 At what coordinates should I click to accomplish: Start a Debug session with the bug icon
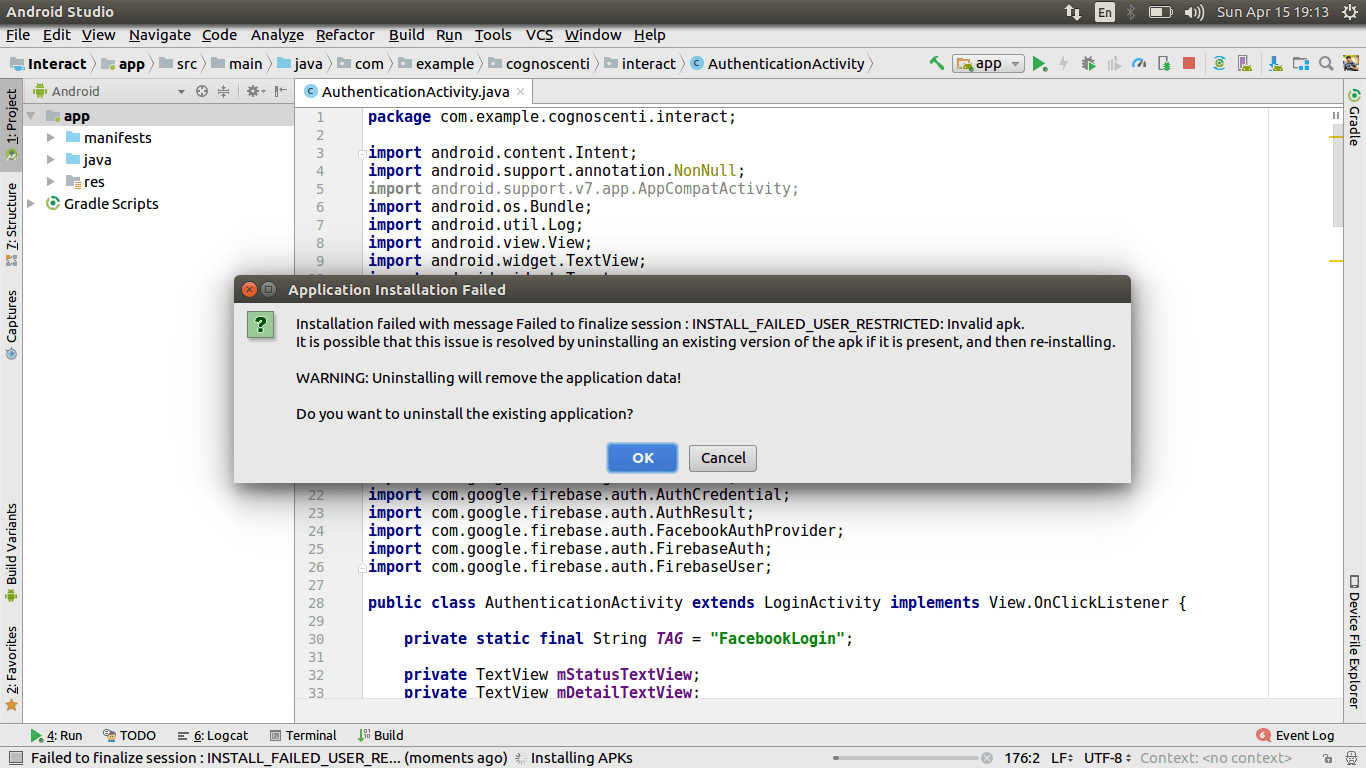click(1089, 62)
